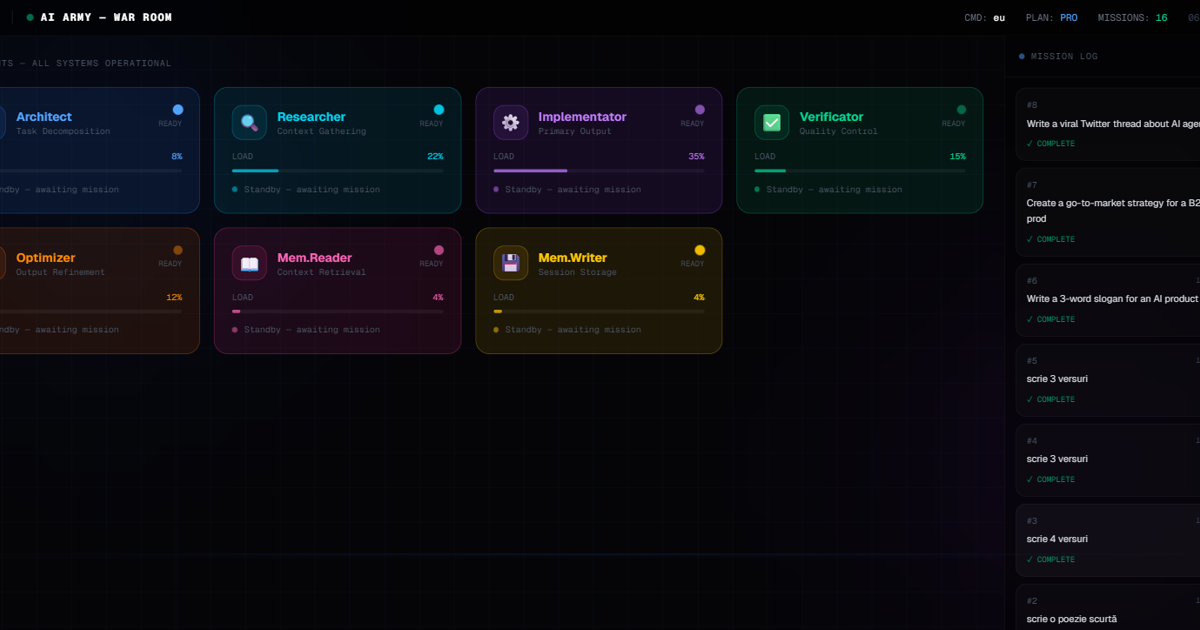
Task: Open mission #7 go-to-market strategy entry
Action: 1108,212
